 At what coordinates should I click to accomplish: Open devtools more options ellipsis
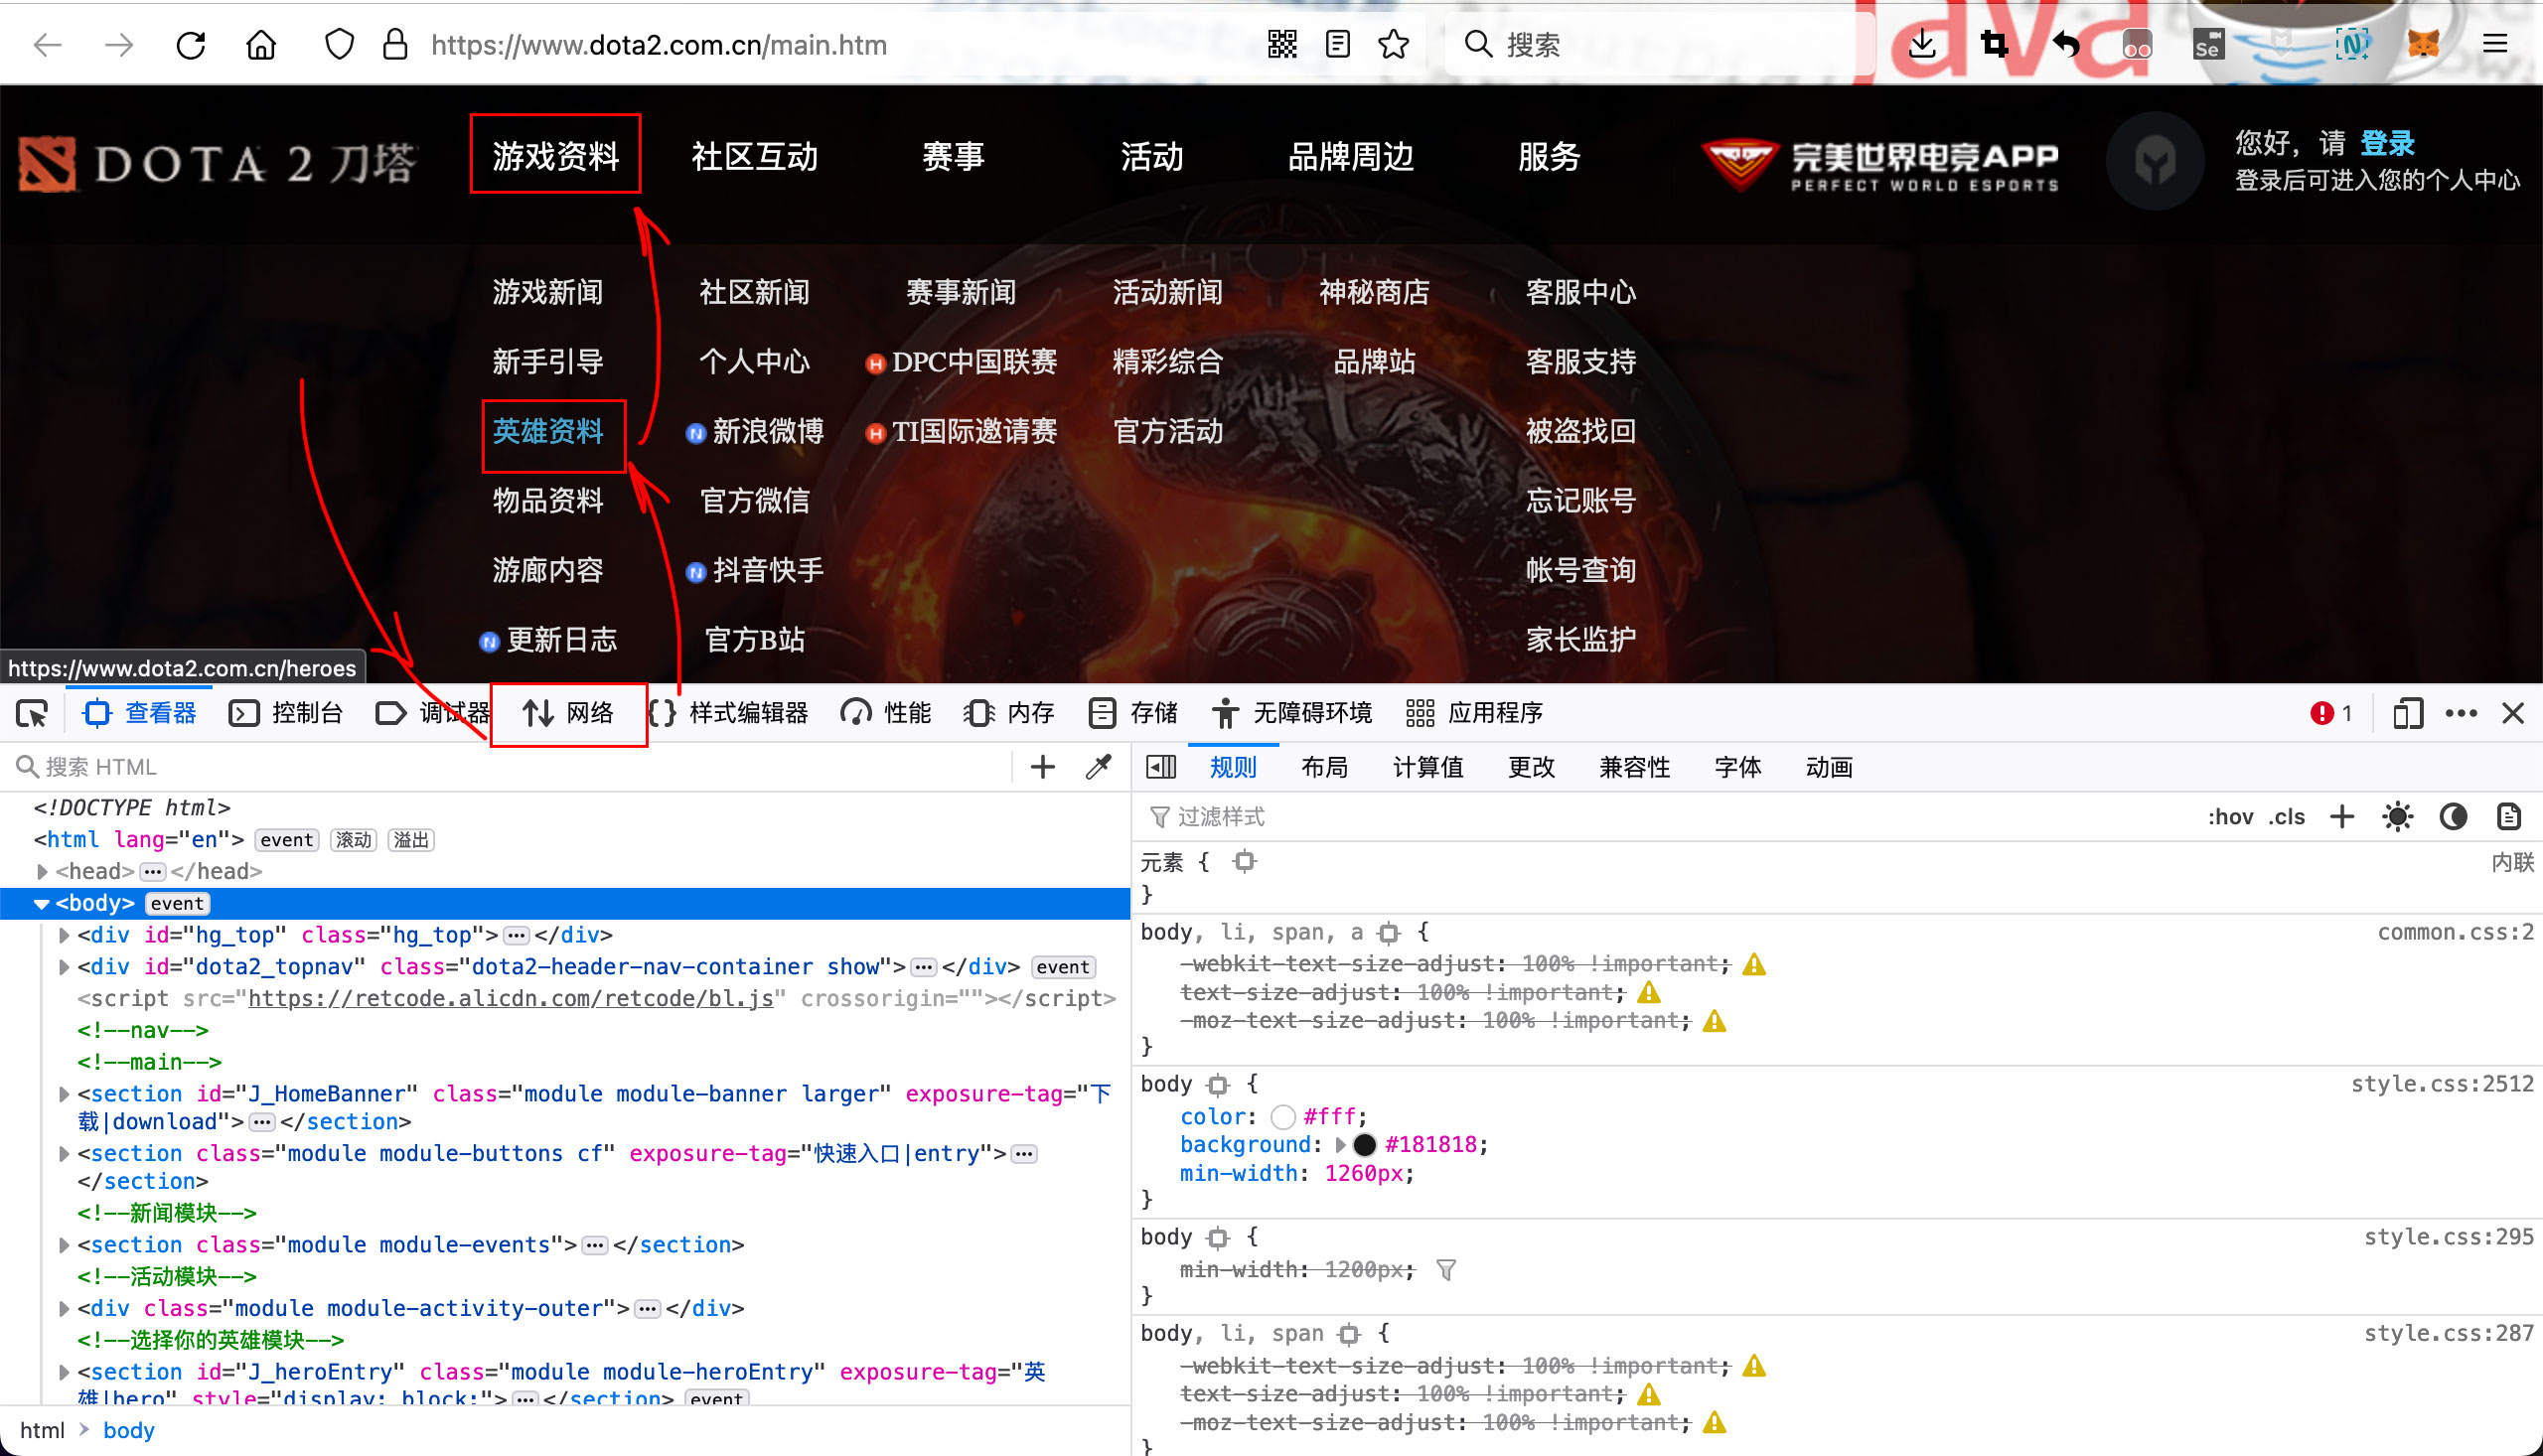tap(2461, 713)
